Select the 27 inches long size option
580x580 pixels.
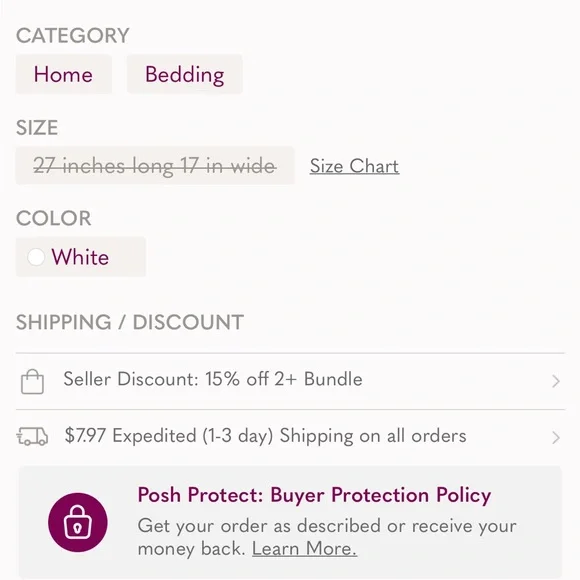155,165
